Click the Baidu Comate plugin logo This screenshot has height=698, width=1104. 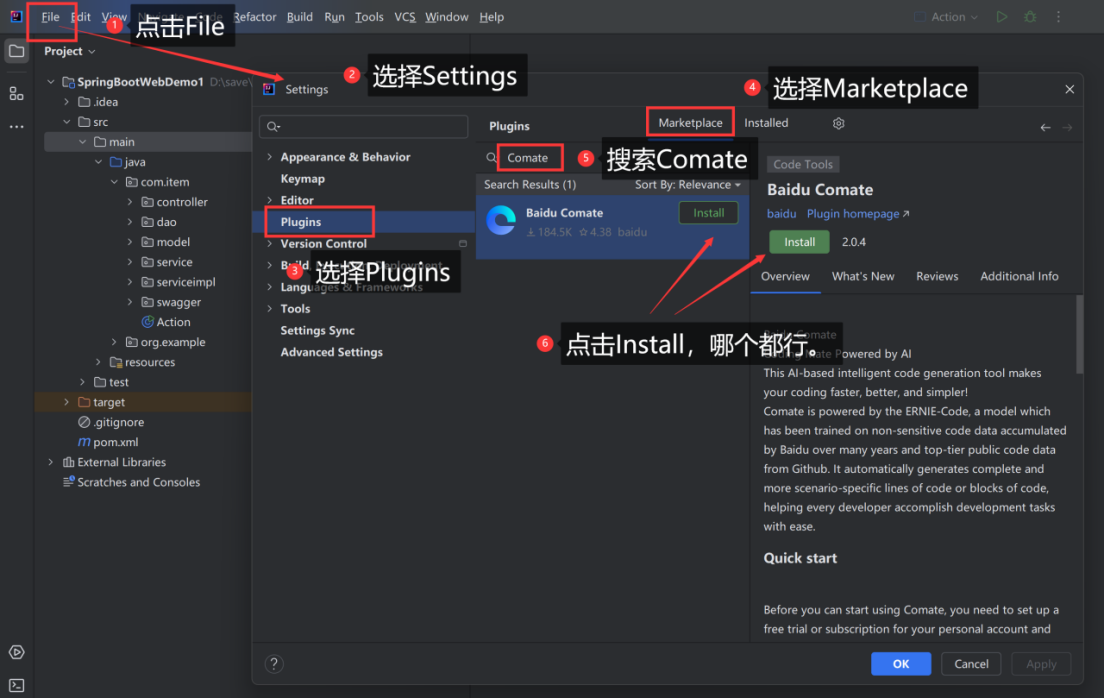click(x=501, y=220)
